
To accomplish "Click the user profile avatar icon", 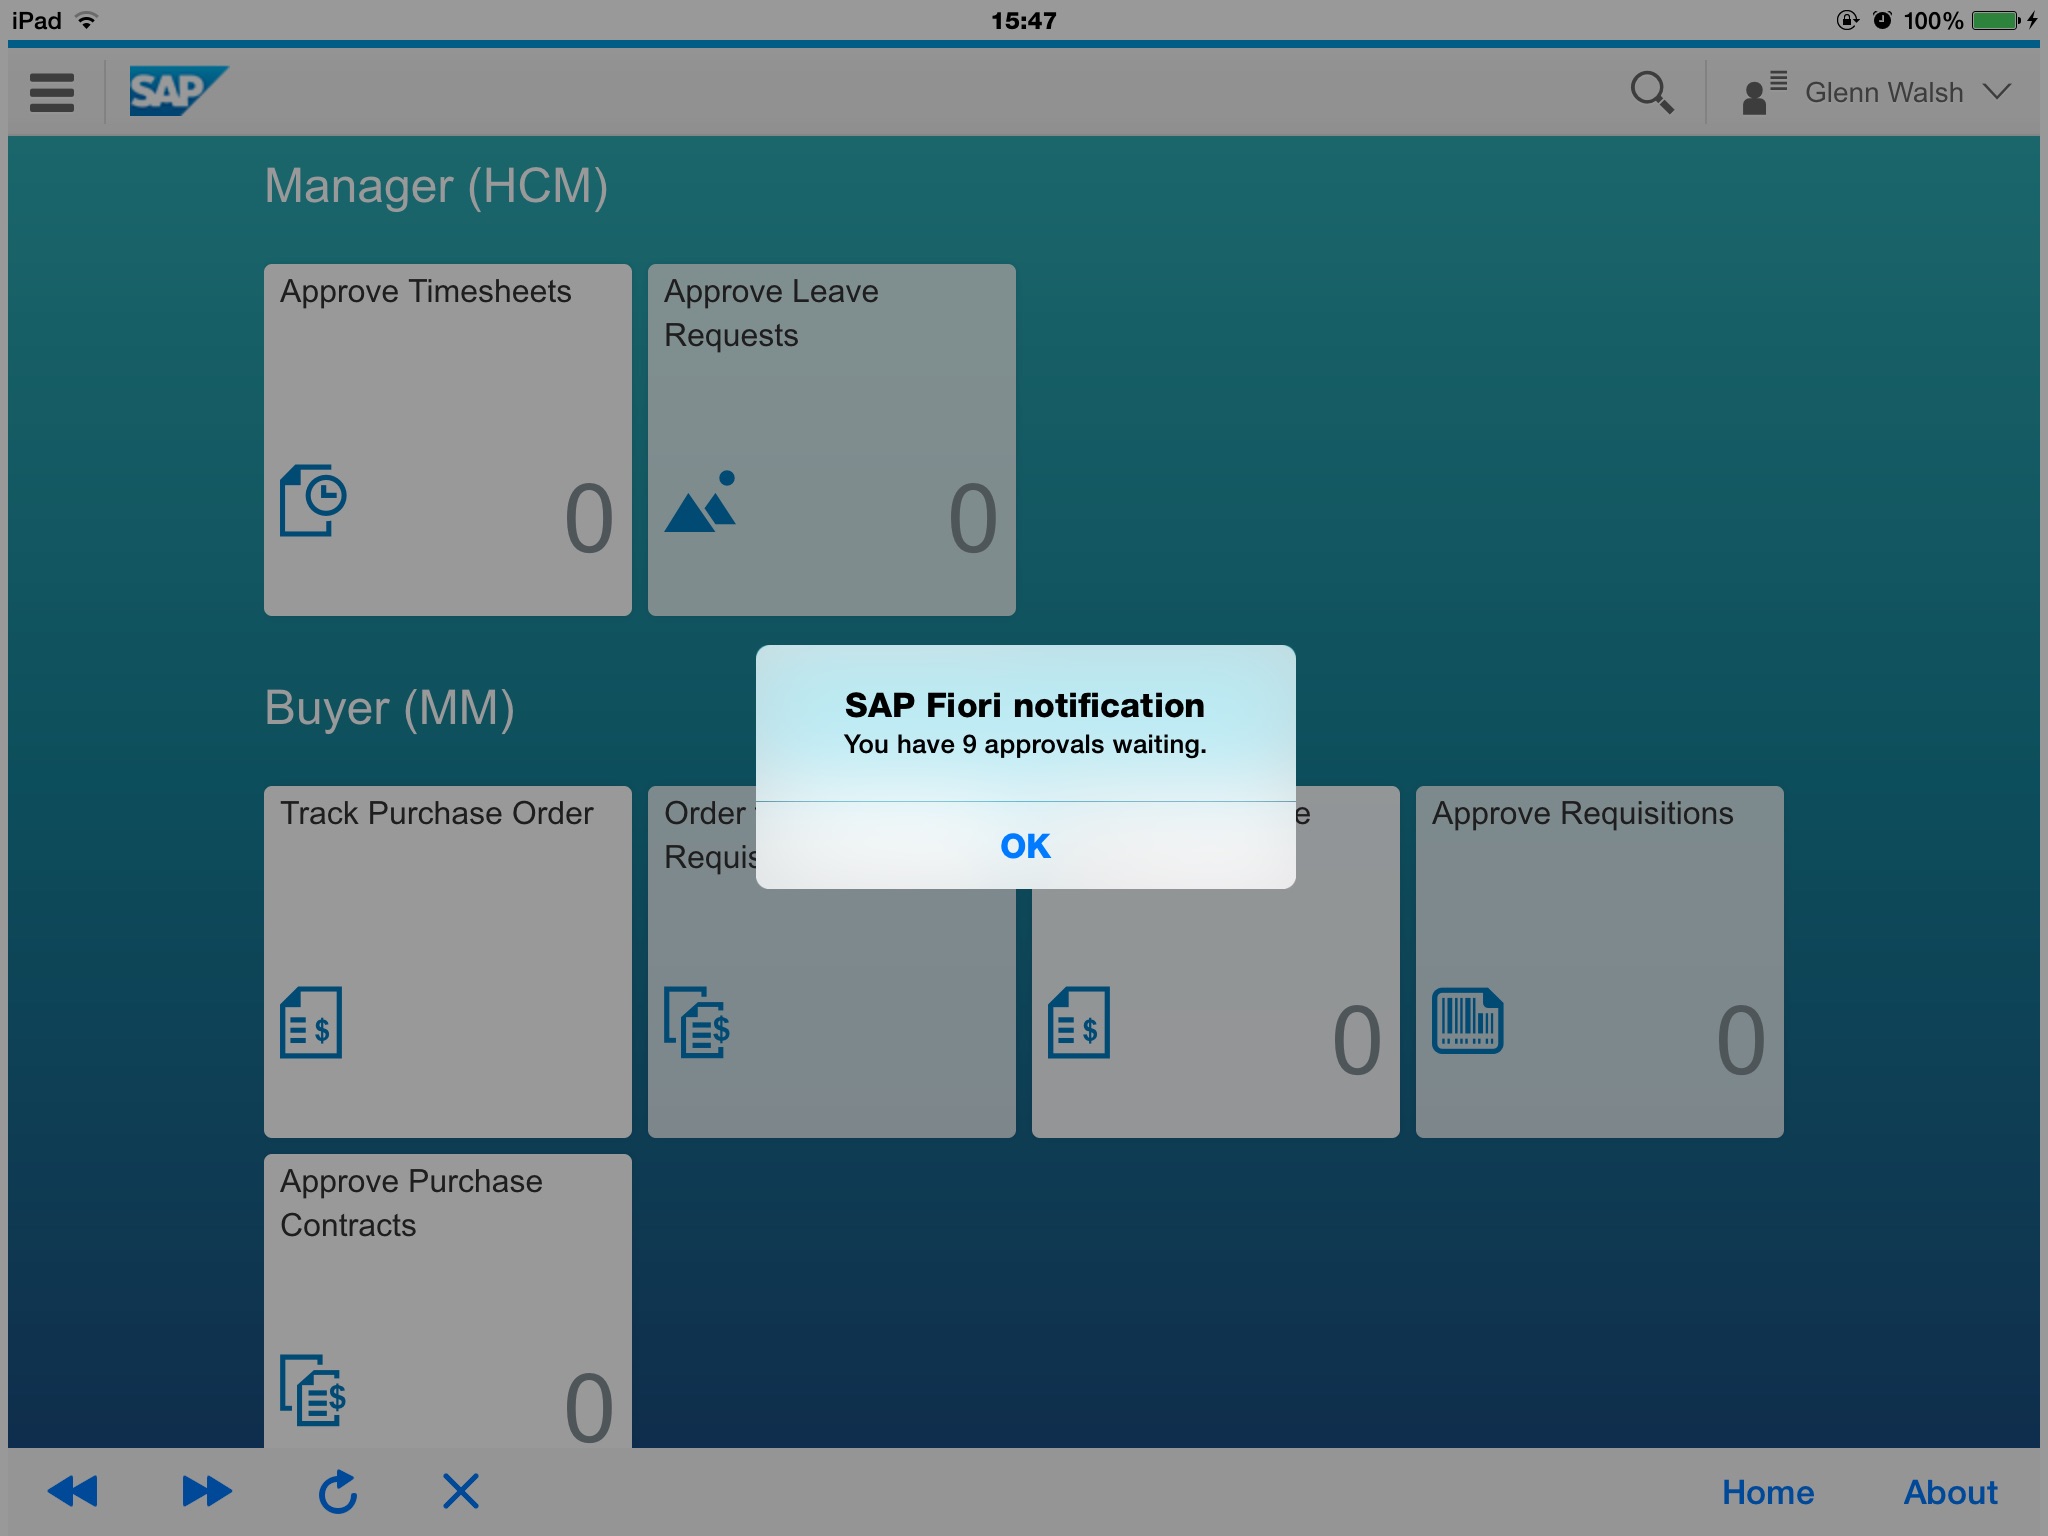I will click(x=1762, y=92).
